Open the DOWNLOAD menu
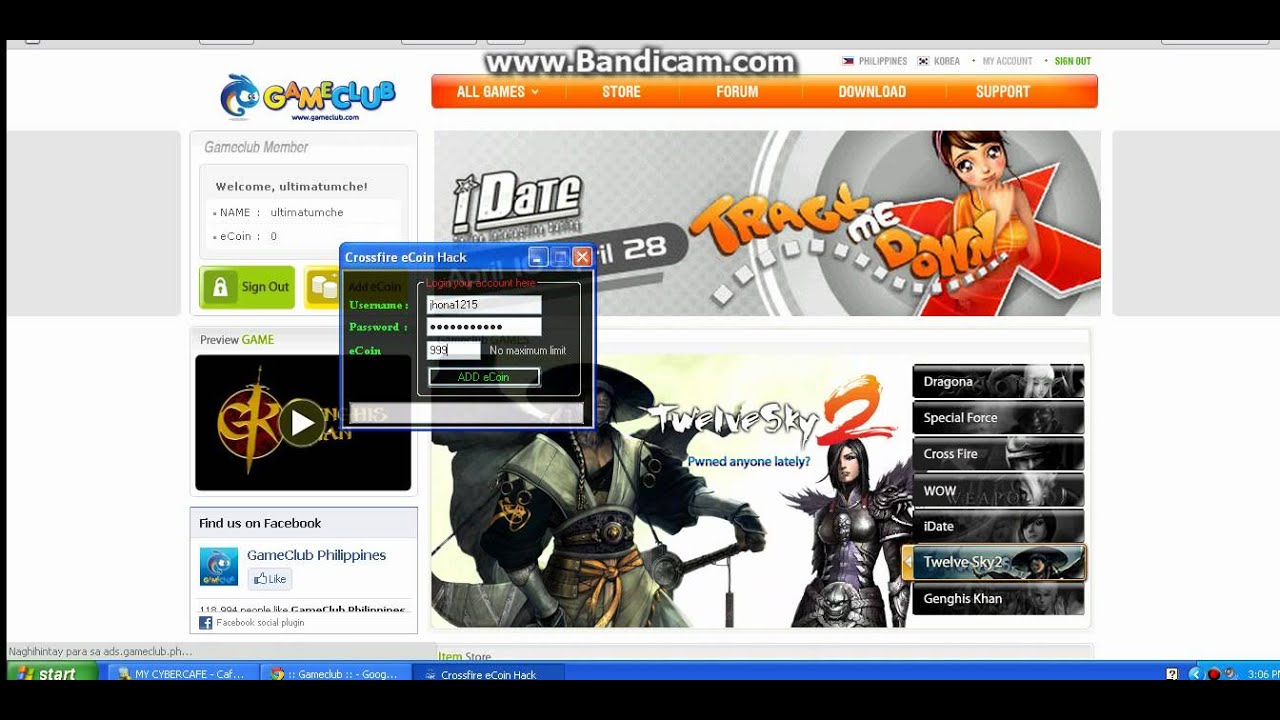This screenshot has height=720, width=1280. pyautogui.click(x=872, y=92)
